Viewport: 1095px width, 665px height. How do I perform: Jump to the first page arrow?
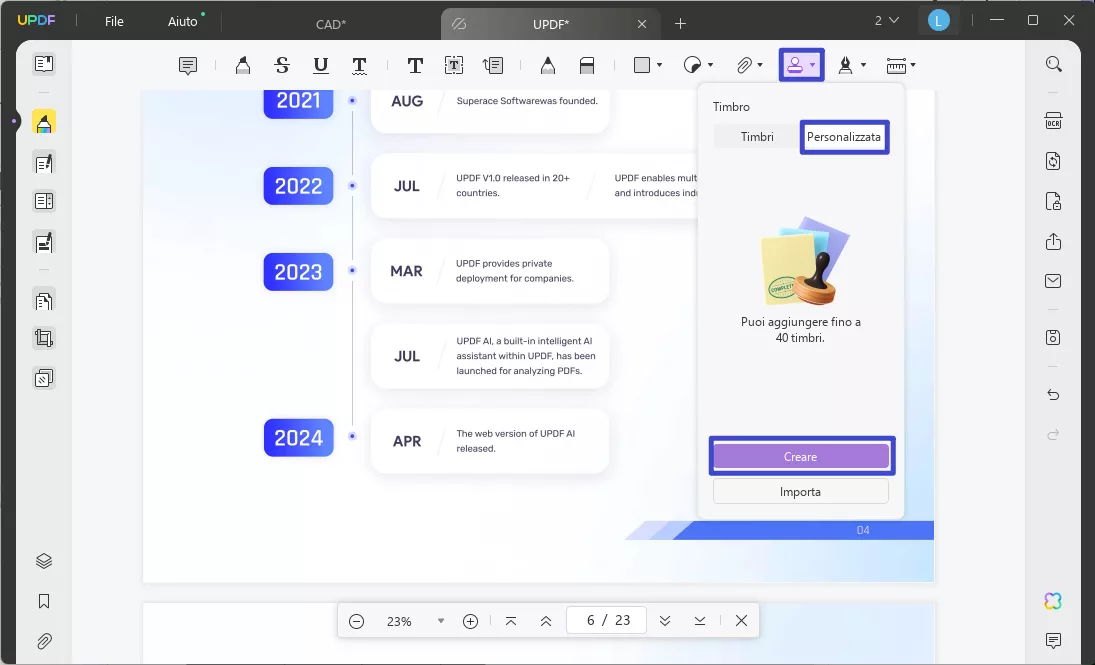point(511,621)
